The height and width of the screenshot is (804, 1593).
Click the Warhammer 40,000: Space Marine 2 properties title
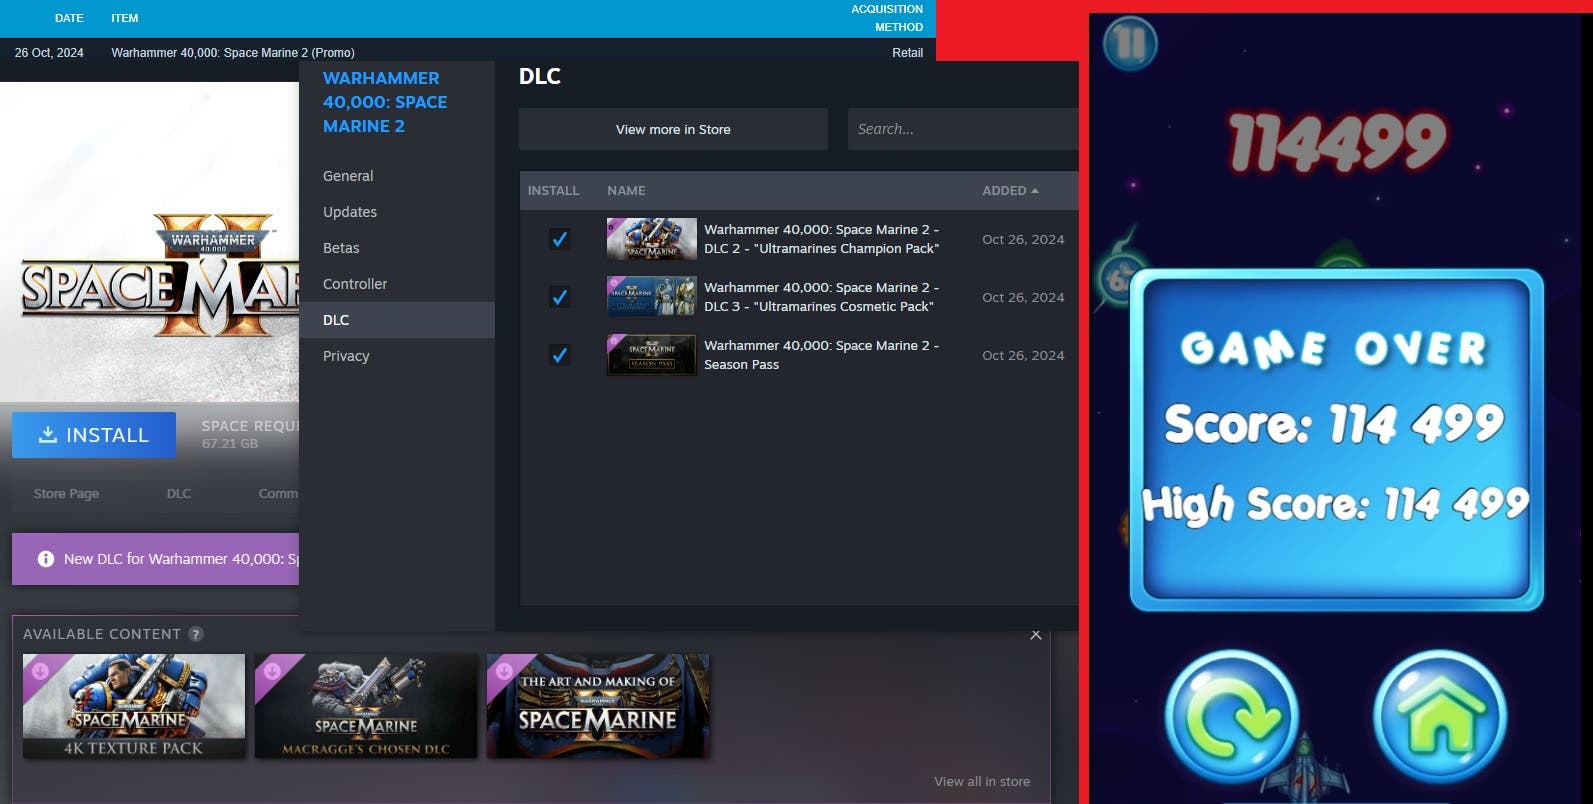click(385, 102)
